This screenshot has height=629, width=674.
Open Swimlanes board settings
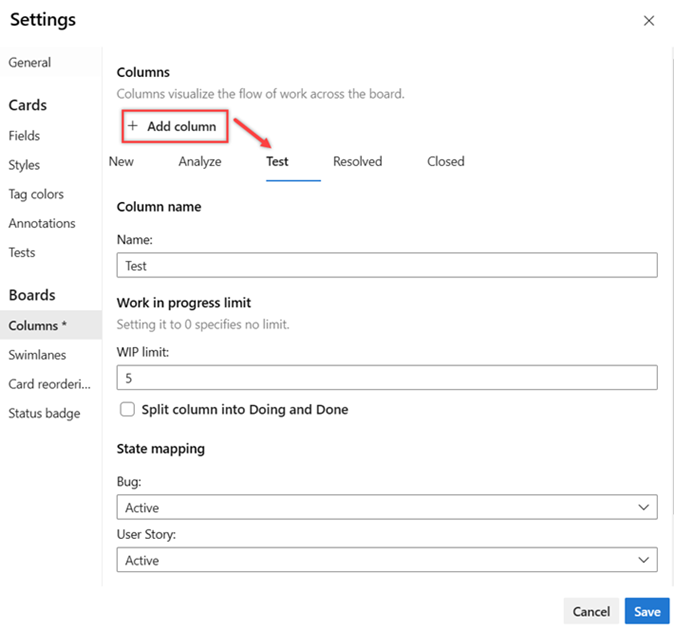[x=38, y=354]
